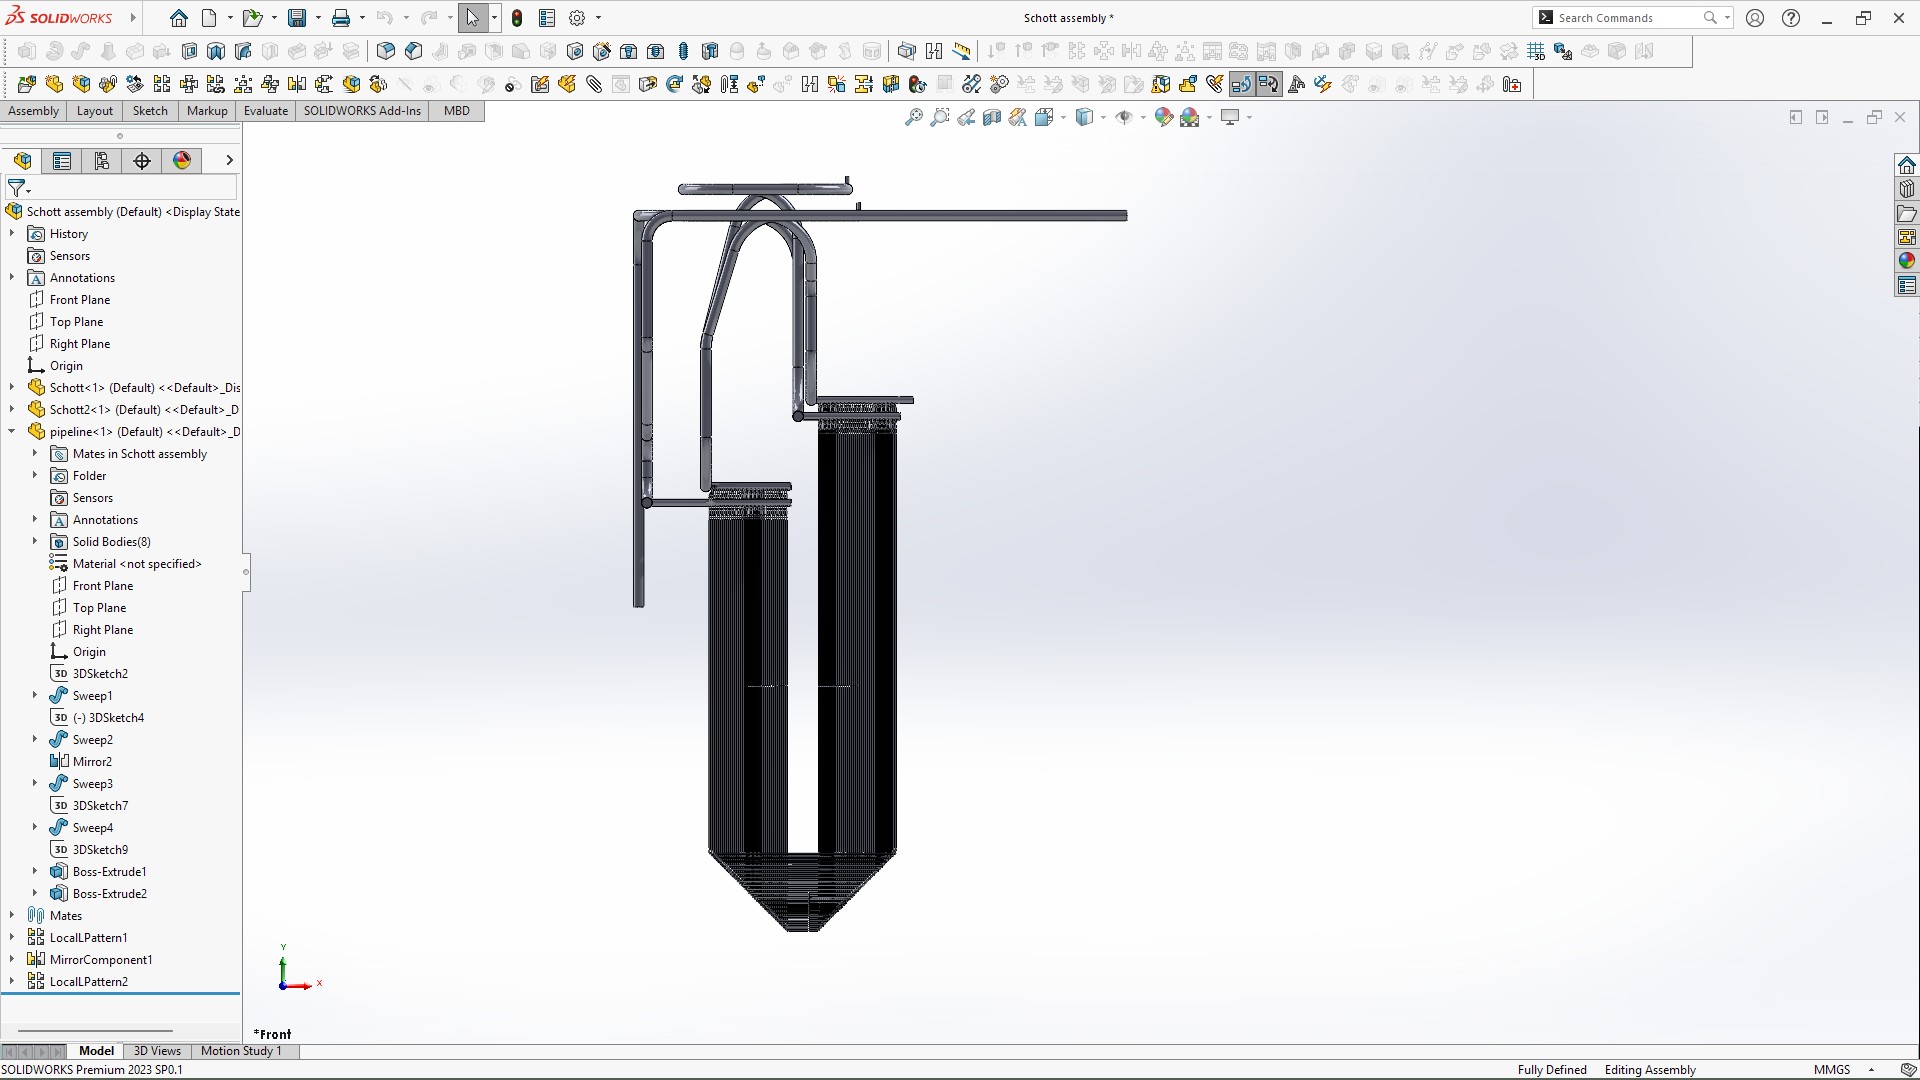Click the Zoom to Fit icon
Image resolution: width=1920 pixels, height=1080 pixels.
(x=913, y=118)
